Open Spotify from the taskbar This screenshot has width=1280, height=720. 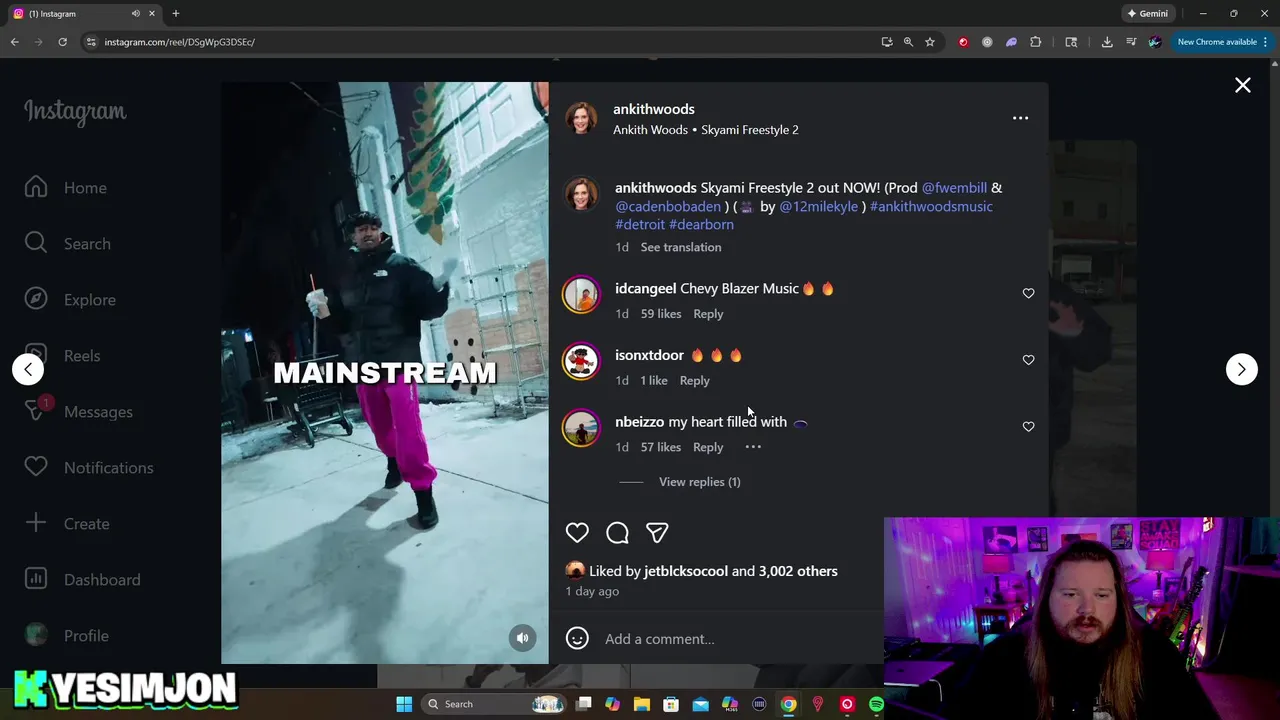(x=877, y=704)
